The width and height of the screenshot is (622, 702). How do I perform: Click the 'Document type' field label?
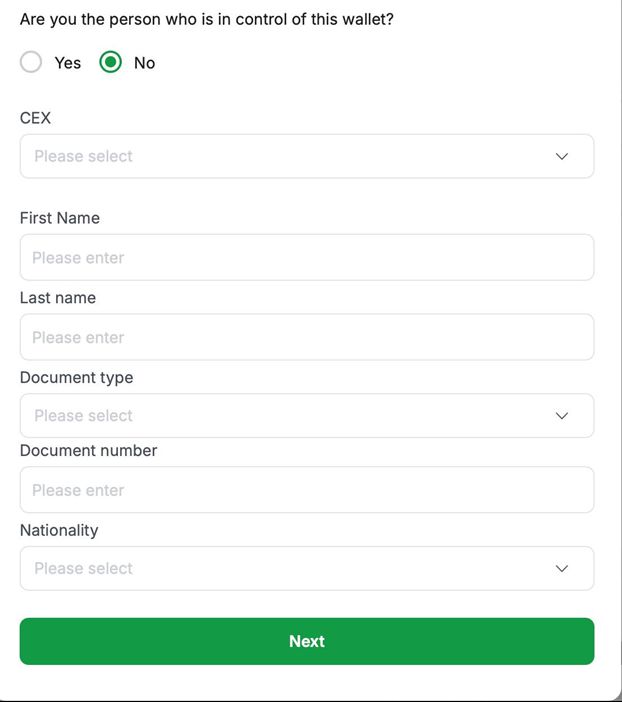(x=76, y=378)
